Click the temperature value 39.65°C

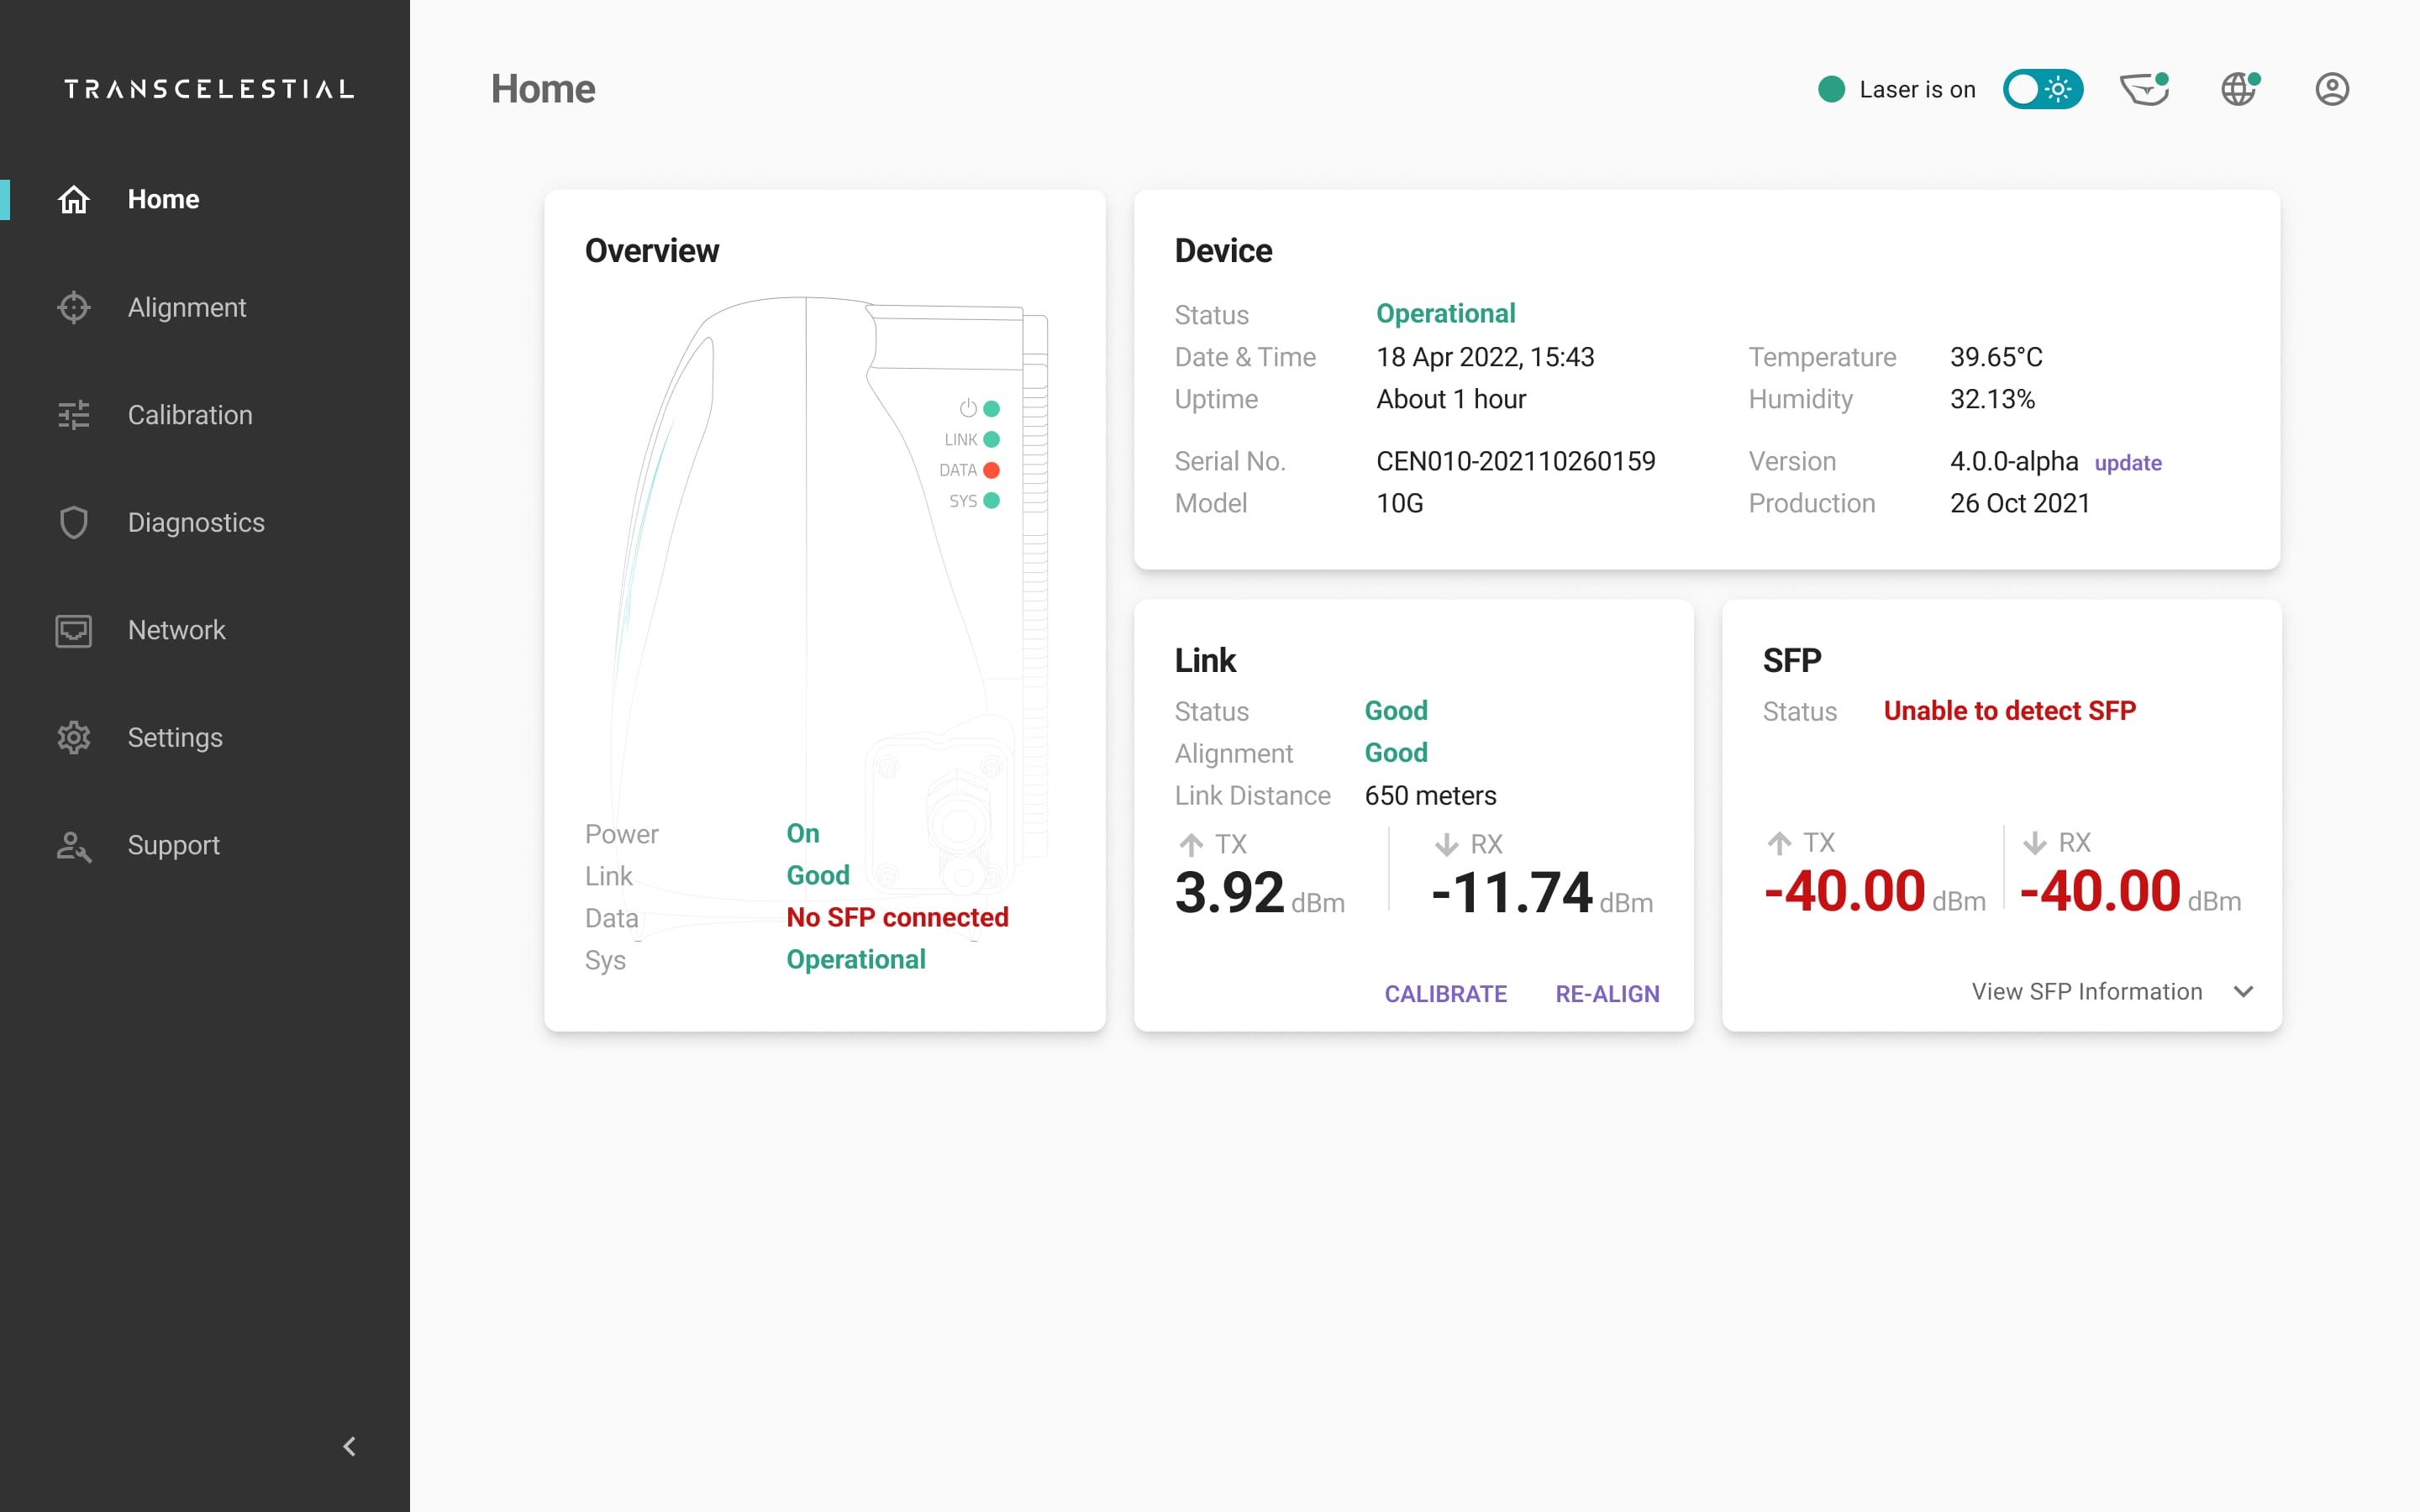pos(1996,357)
